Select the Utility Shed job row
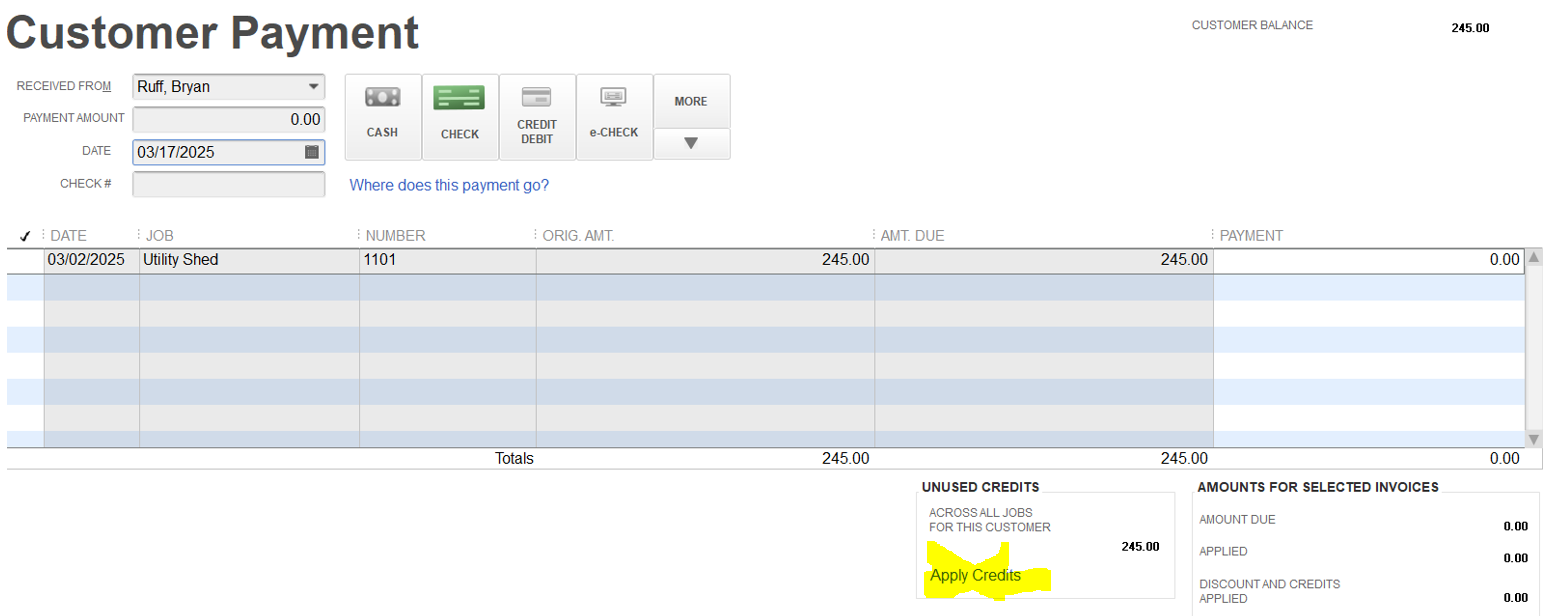This screenshot has height=616, width=1557. [x=180, y=260]
